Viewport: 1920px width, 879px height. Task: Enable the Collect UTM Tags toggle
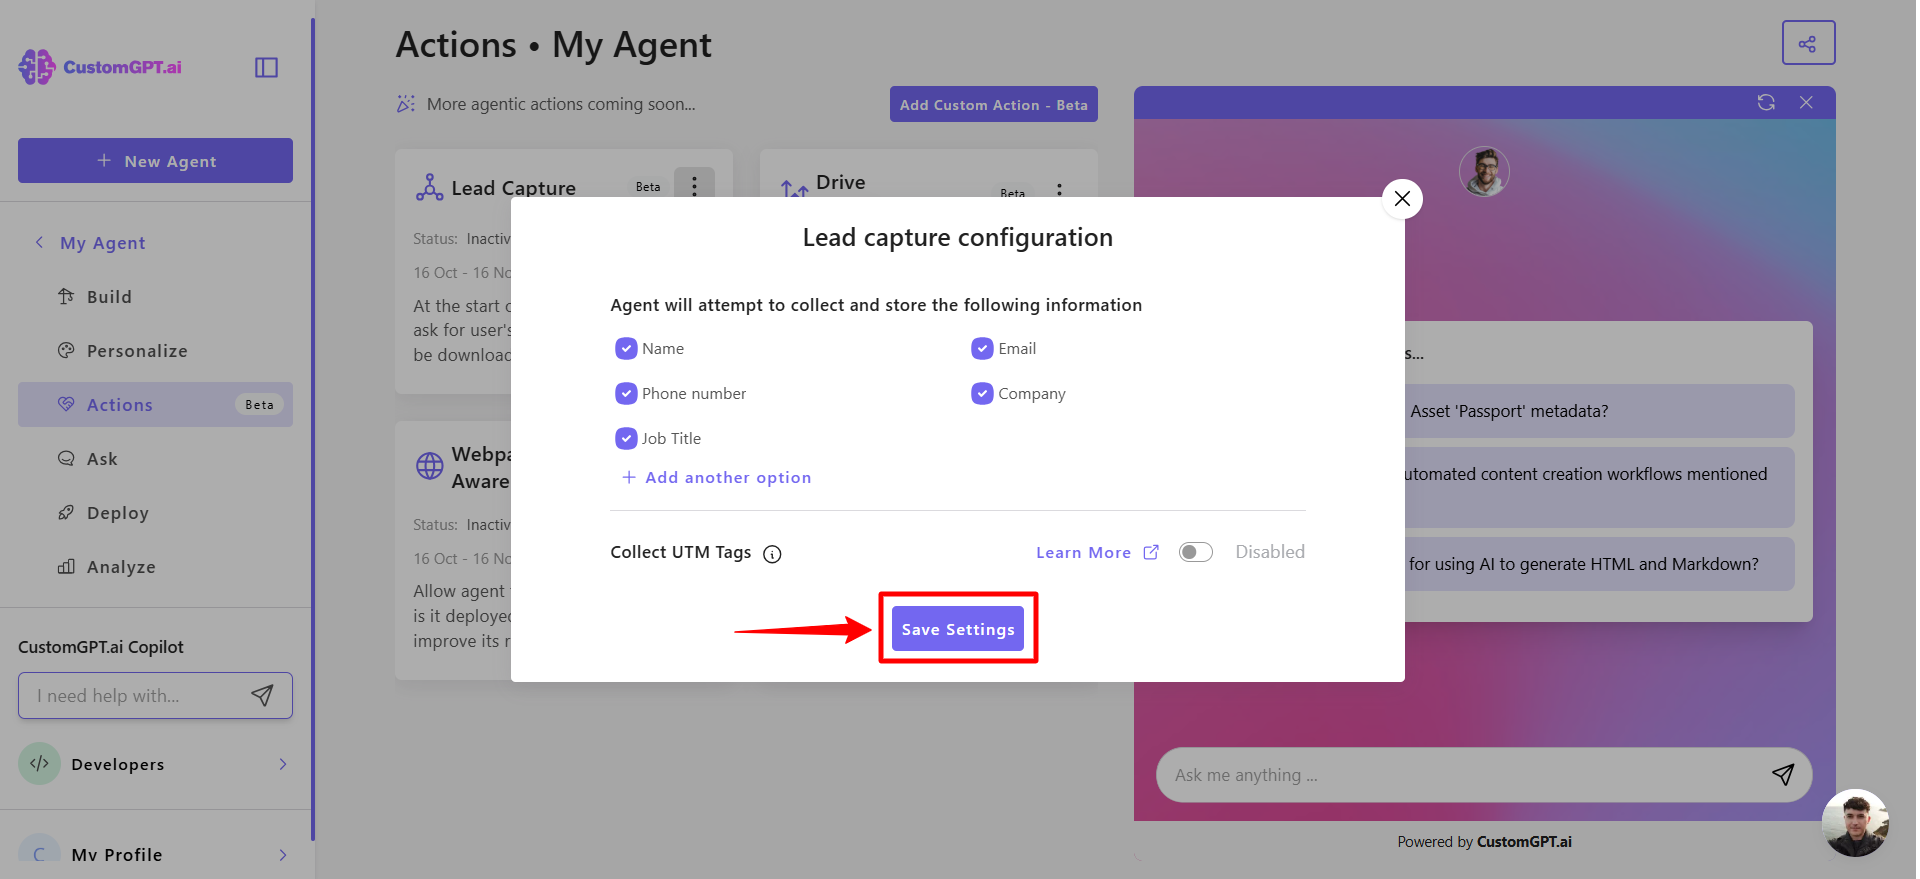tap(1196, 552)
